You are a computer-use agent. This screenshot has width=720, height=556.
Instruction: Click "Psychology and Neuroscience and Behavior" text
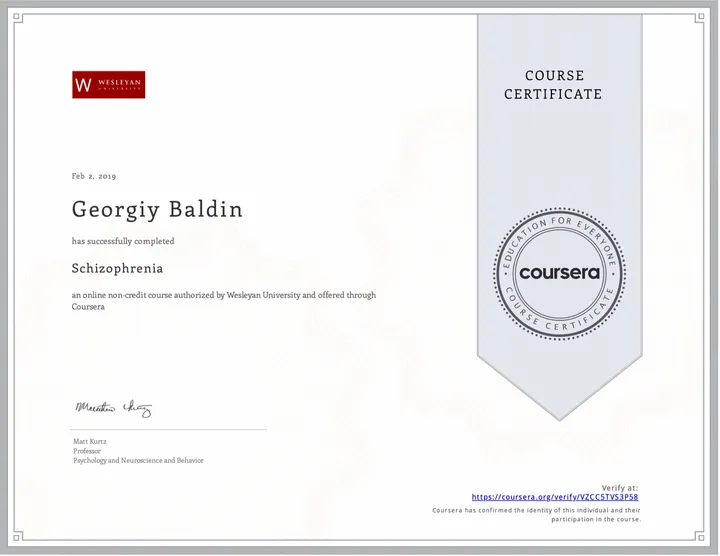pyautogui.click(x=138, y=460)
